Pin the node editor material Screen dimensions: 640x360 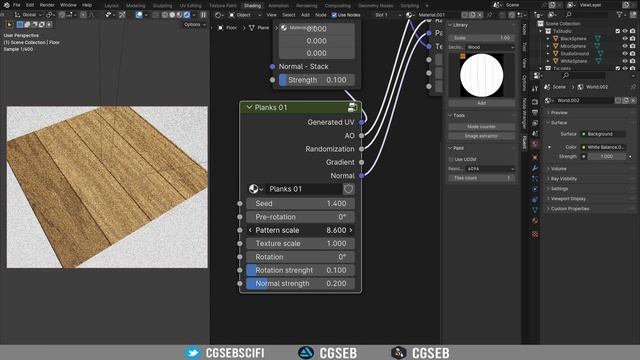point(489,15)
